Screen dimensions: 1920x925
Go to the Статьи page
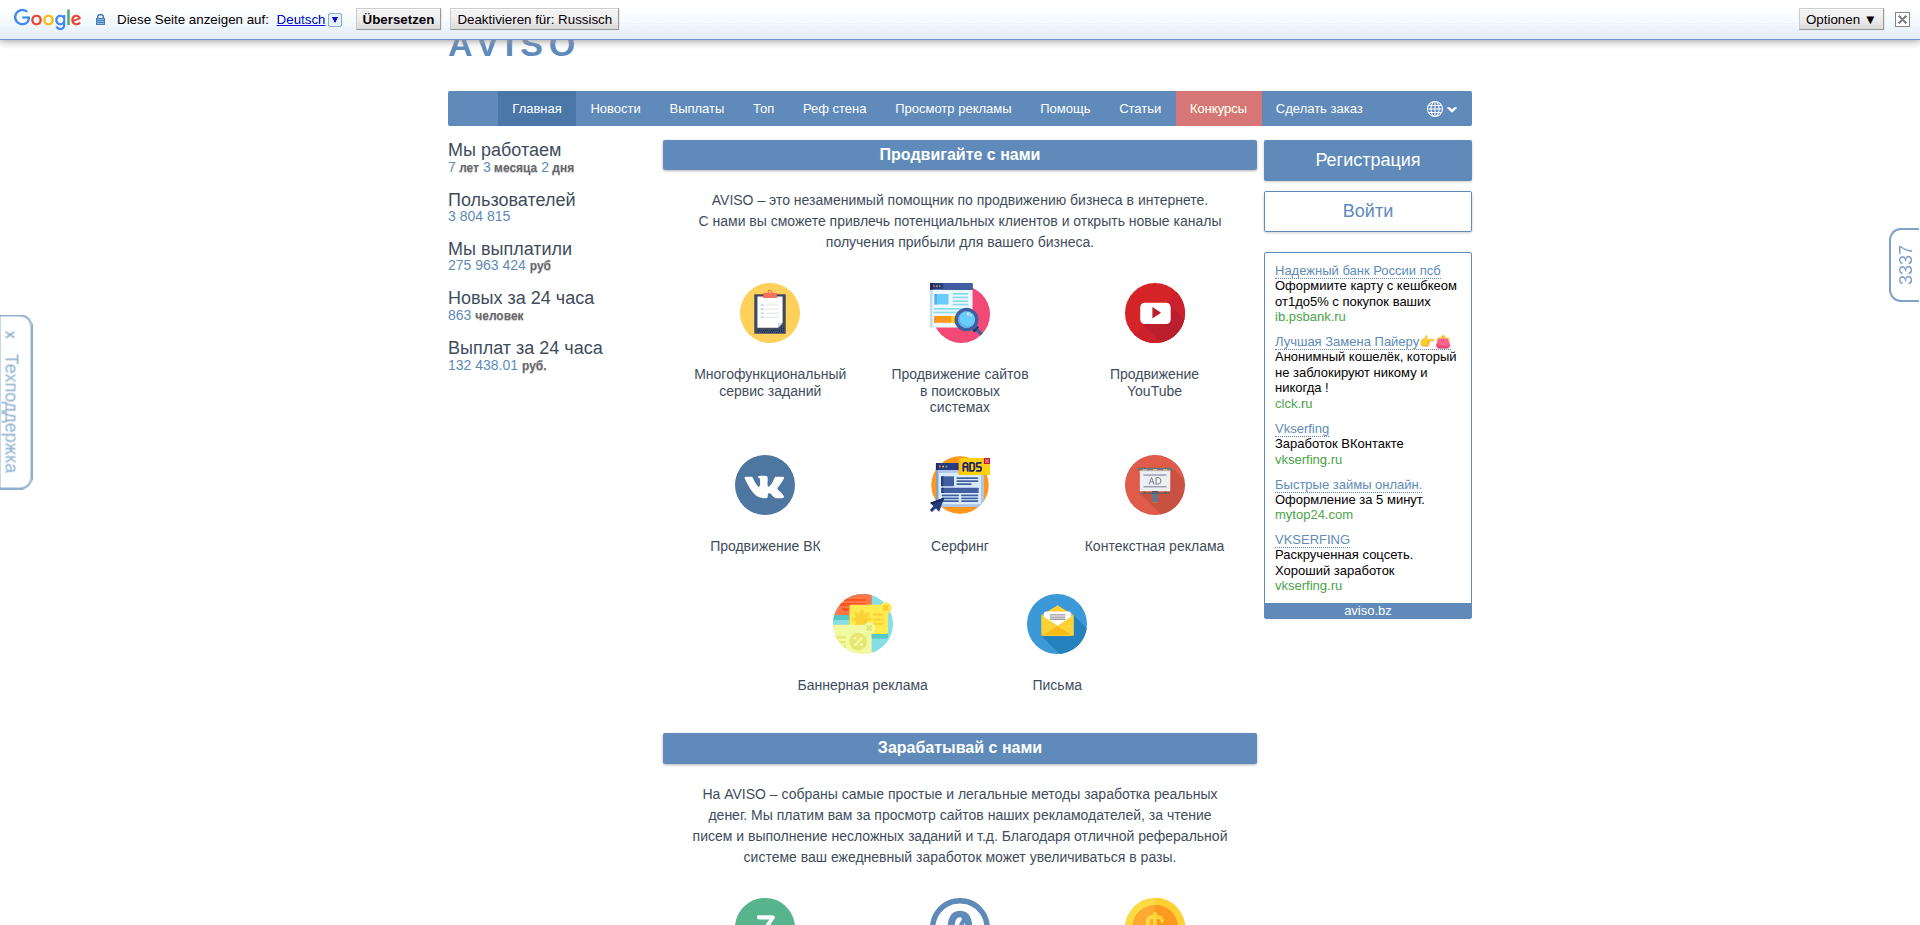click(x=1139, y=108)
